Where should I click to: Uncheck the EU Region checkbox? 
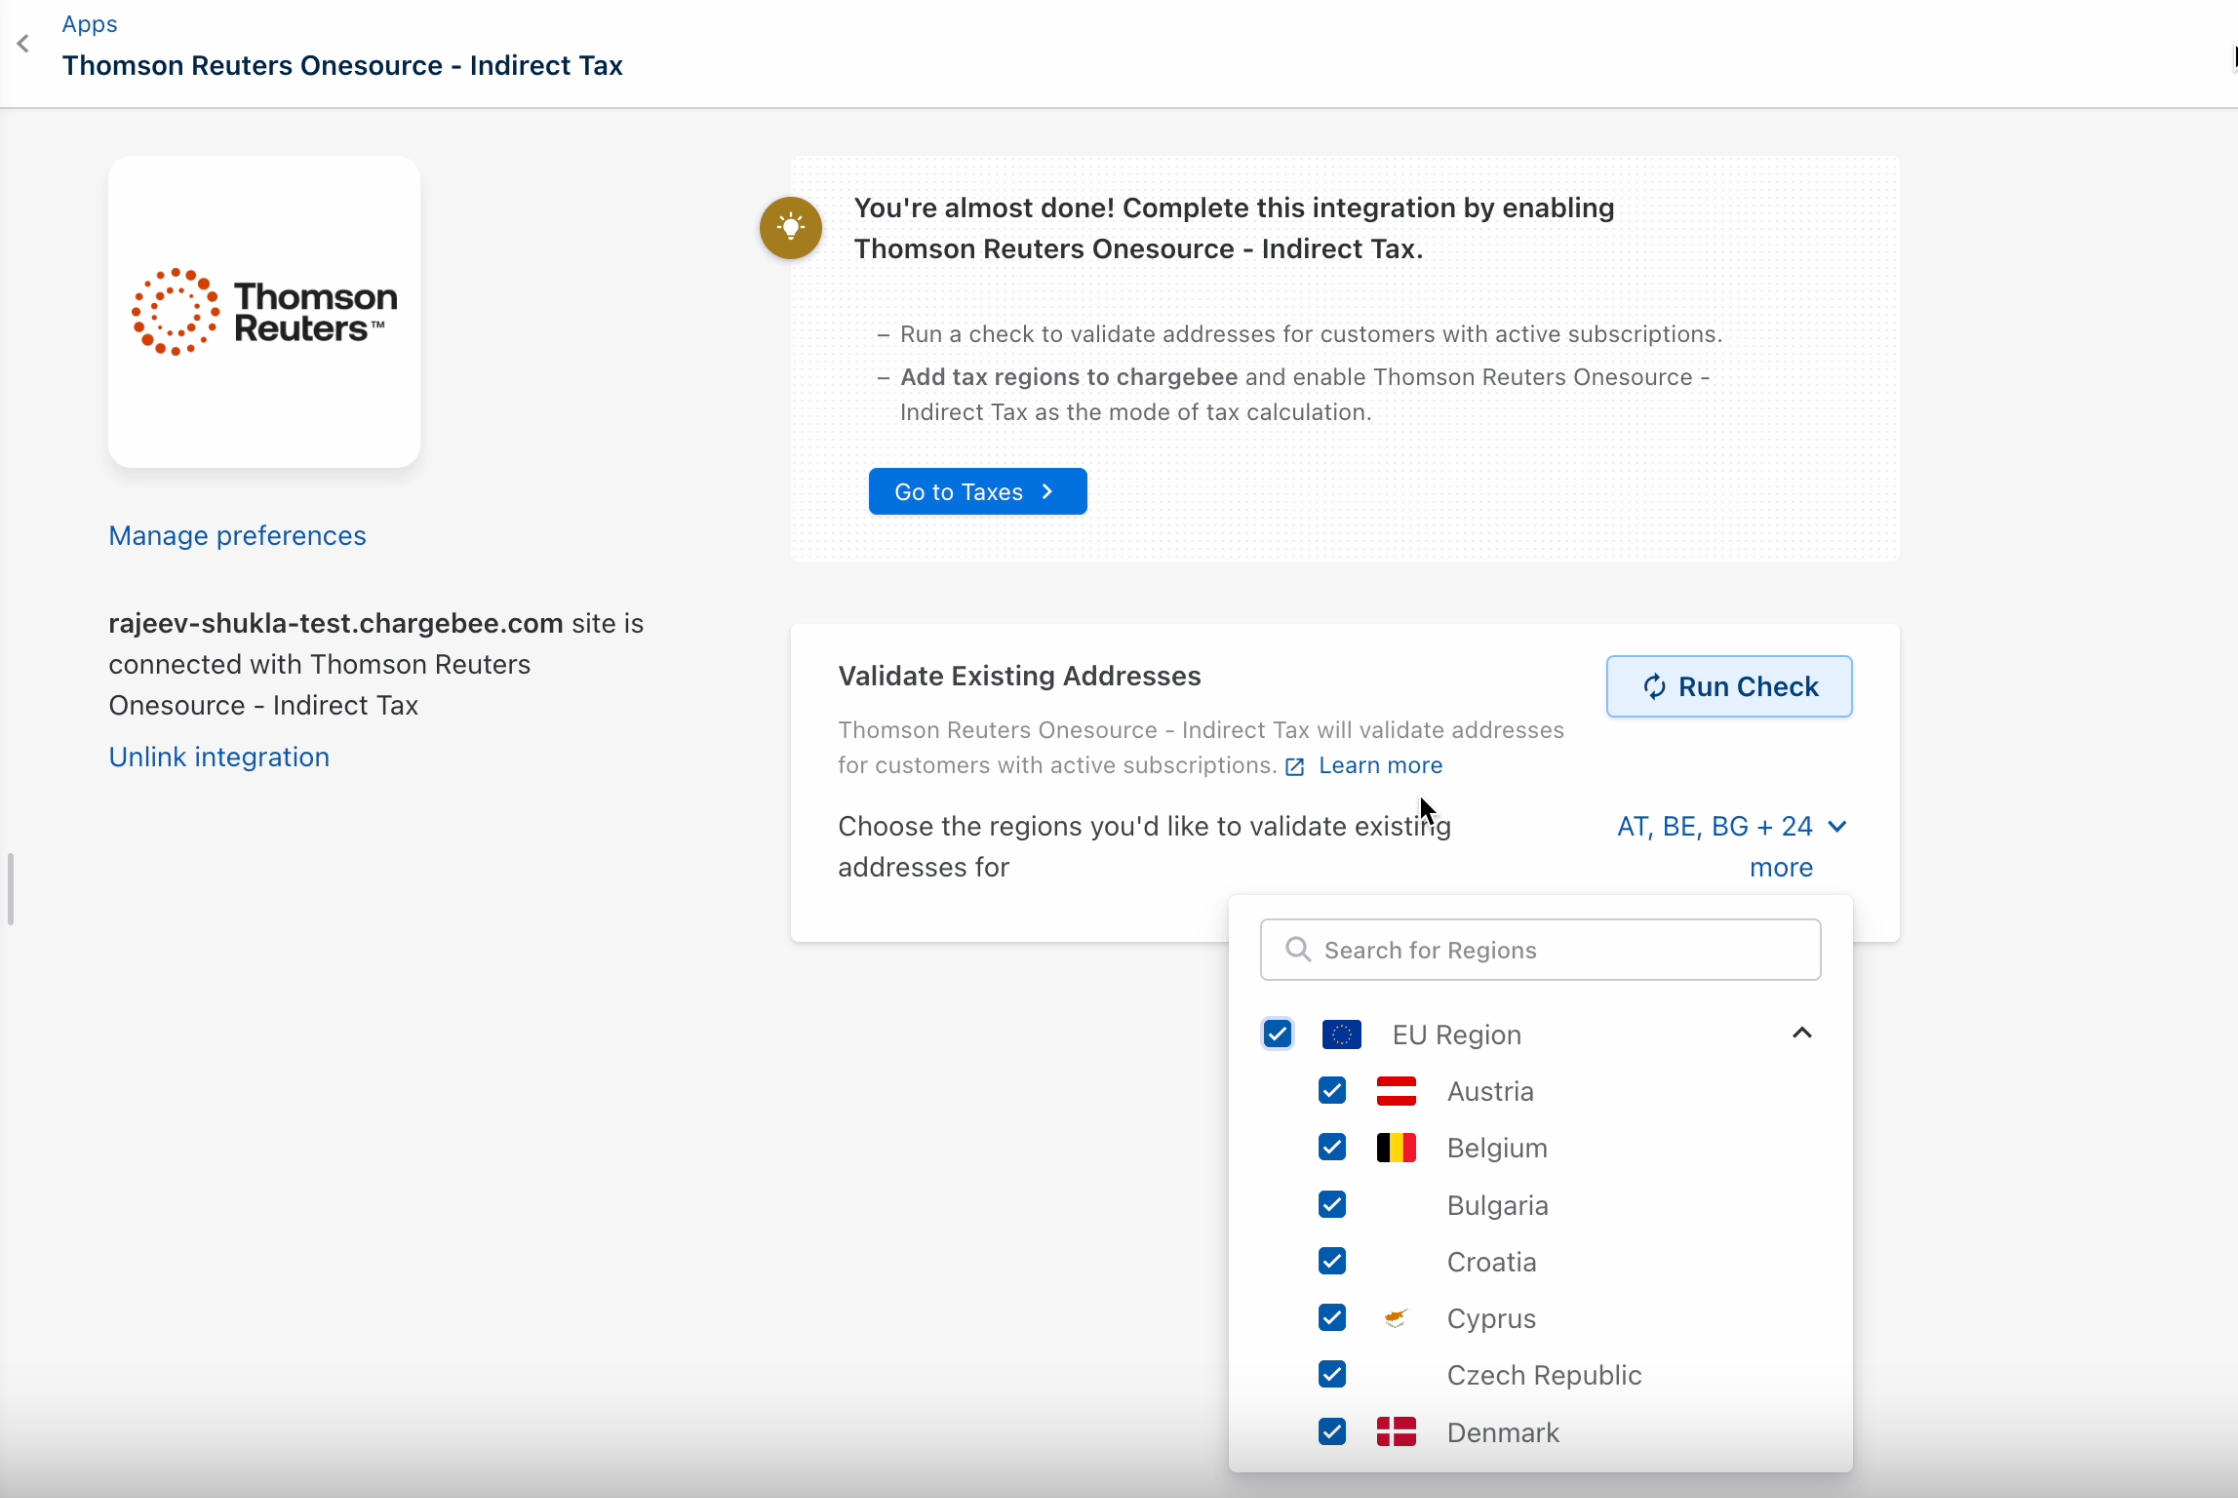[1277, 1034]
